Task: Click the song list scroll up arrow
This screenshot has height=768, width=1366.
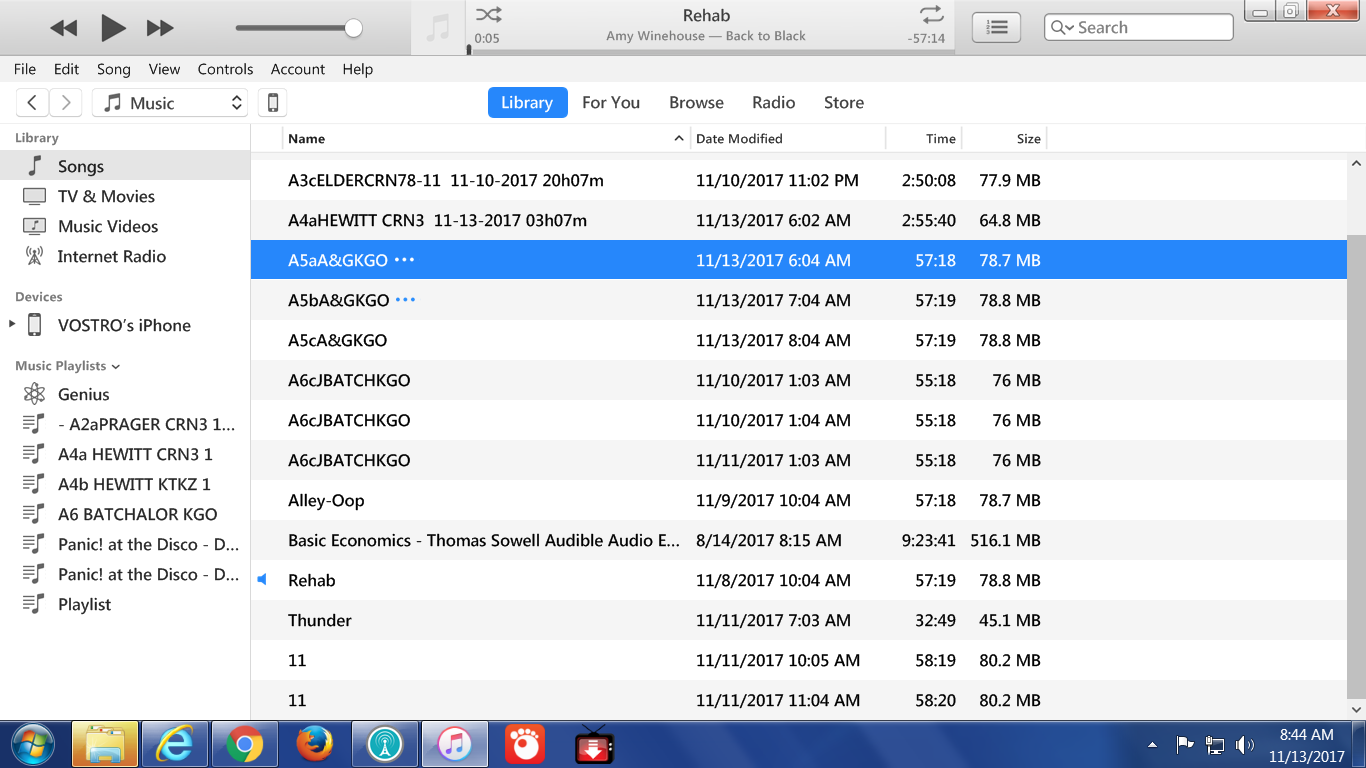Action: coord(1356,163)
